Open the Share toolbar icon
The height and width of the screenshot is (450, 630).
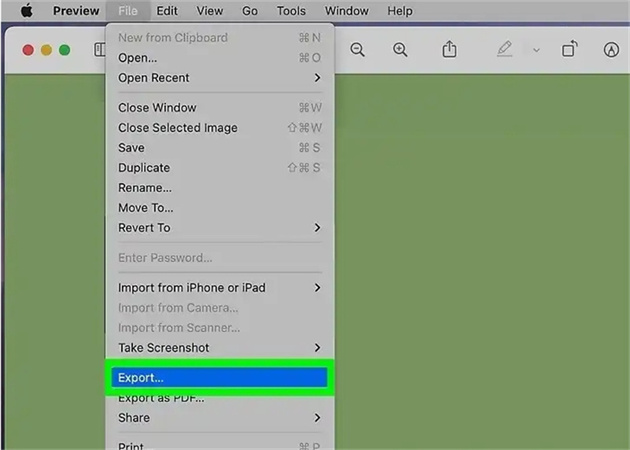449,49
